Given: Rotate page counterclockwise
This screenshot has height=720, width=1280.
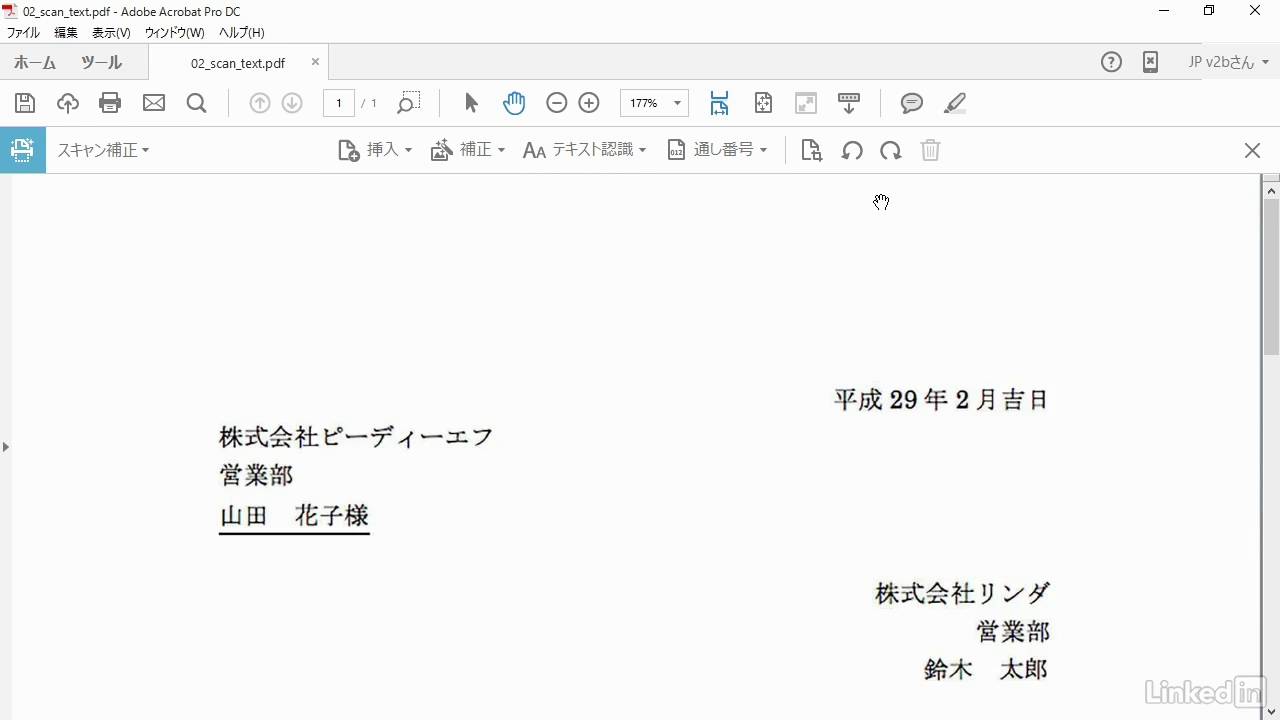Looking at the screenshot, I should click(x=852, y=151).
